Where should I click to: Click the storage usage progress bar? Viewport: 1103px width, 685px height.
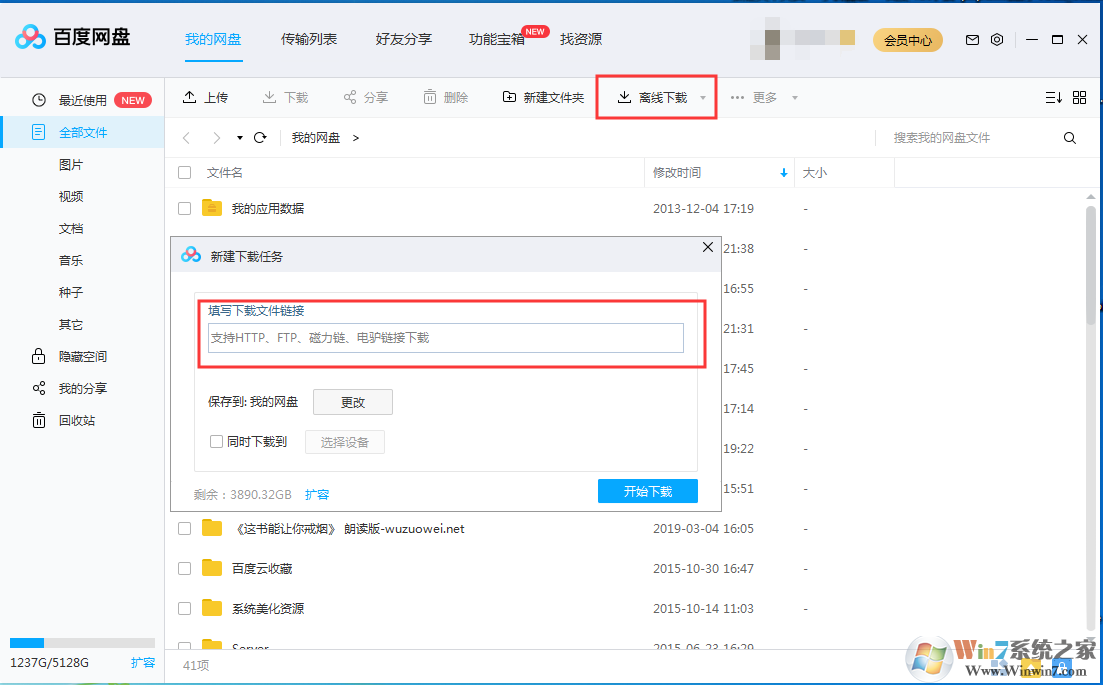82,643
